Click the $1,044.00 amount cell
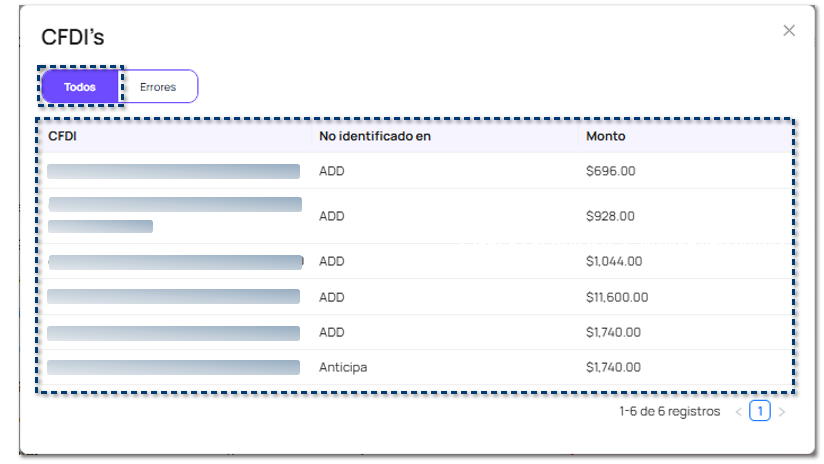Viewport: 824px width, 464px height. 614,261
